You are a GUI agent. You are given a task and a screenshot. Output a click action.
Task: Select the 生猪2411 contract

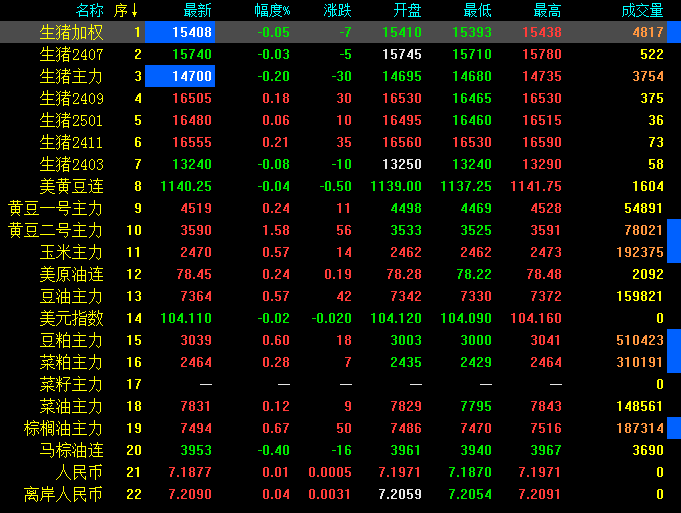pos(340,142)
